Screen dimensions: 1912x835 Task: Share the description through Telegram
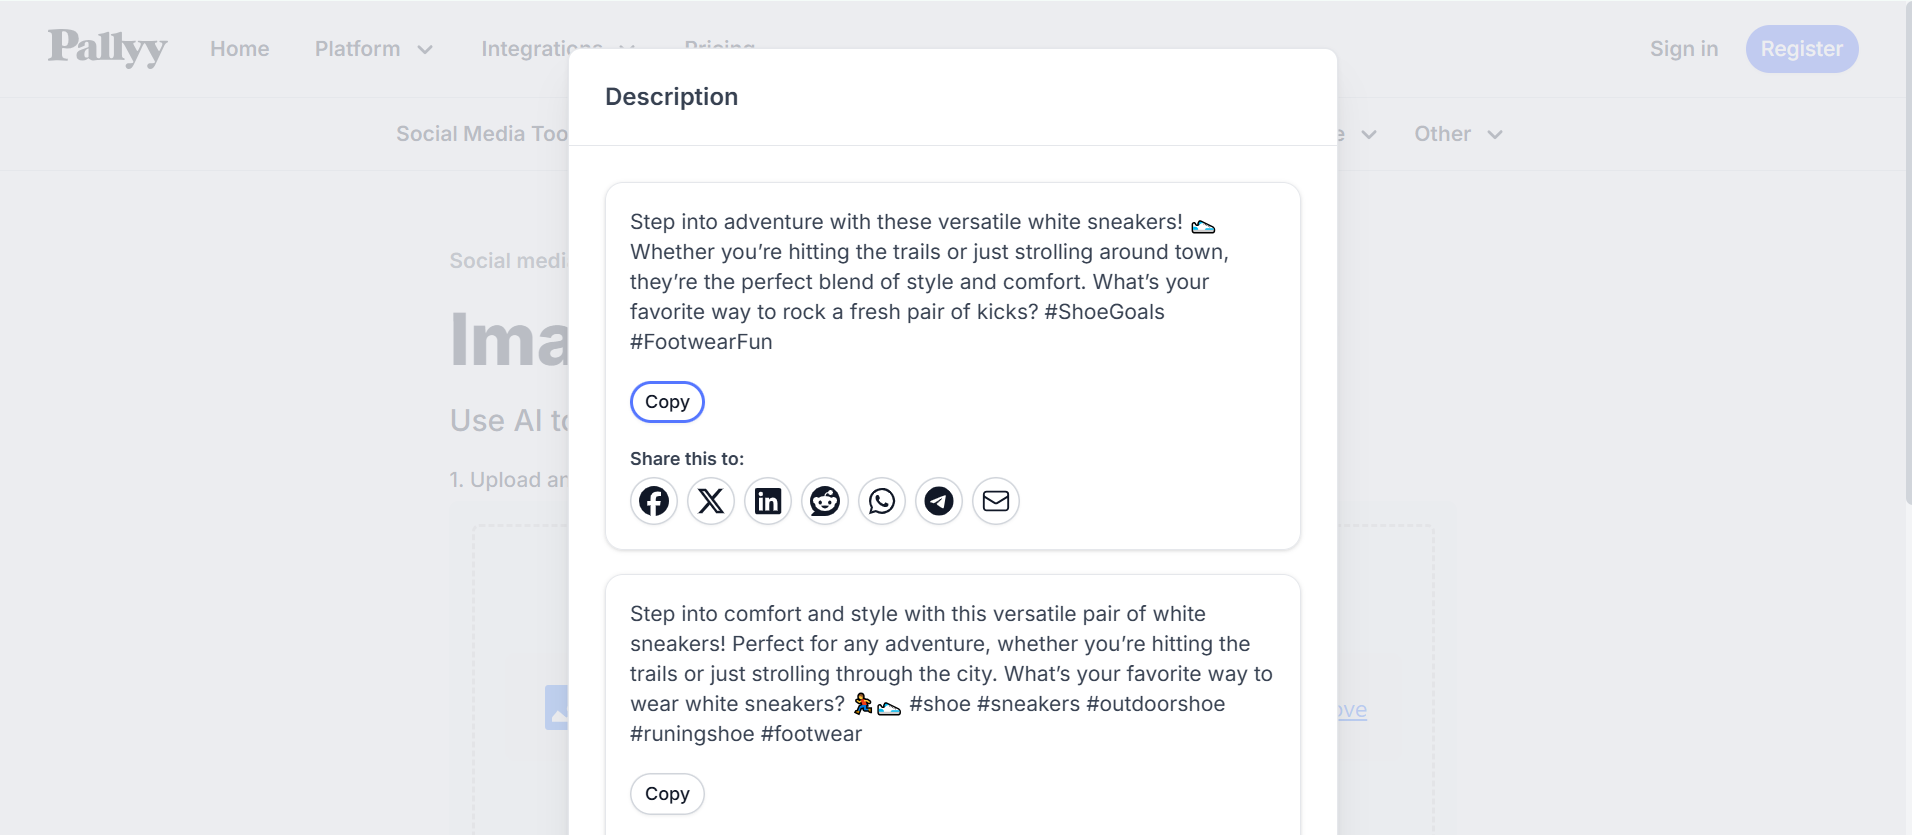[x=939, y=501]
